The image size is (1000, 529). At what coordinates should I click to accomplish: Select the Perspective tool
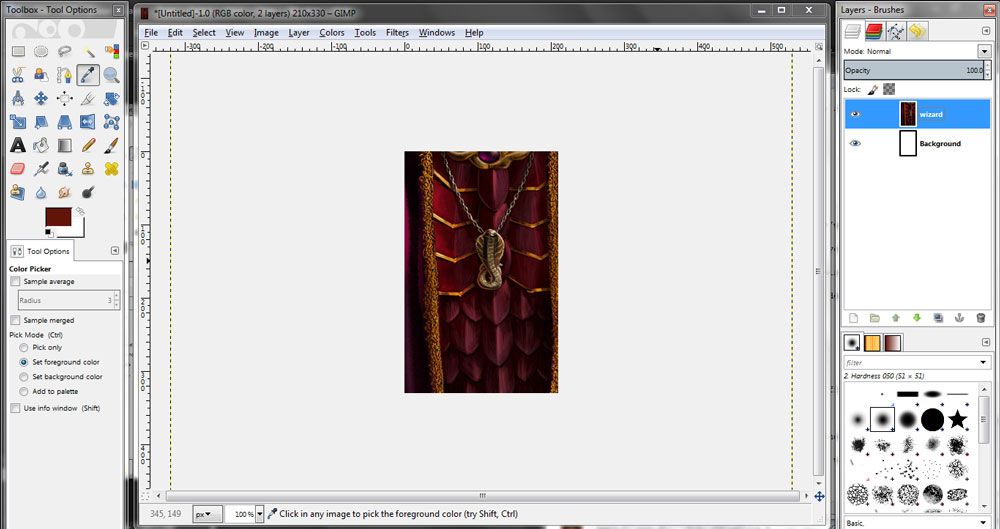click(x=64, y=121)
